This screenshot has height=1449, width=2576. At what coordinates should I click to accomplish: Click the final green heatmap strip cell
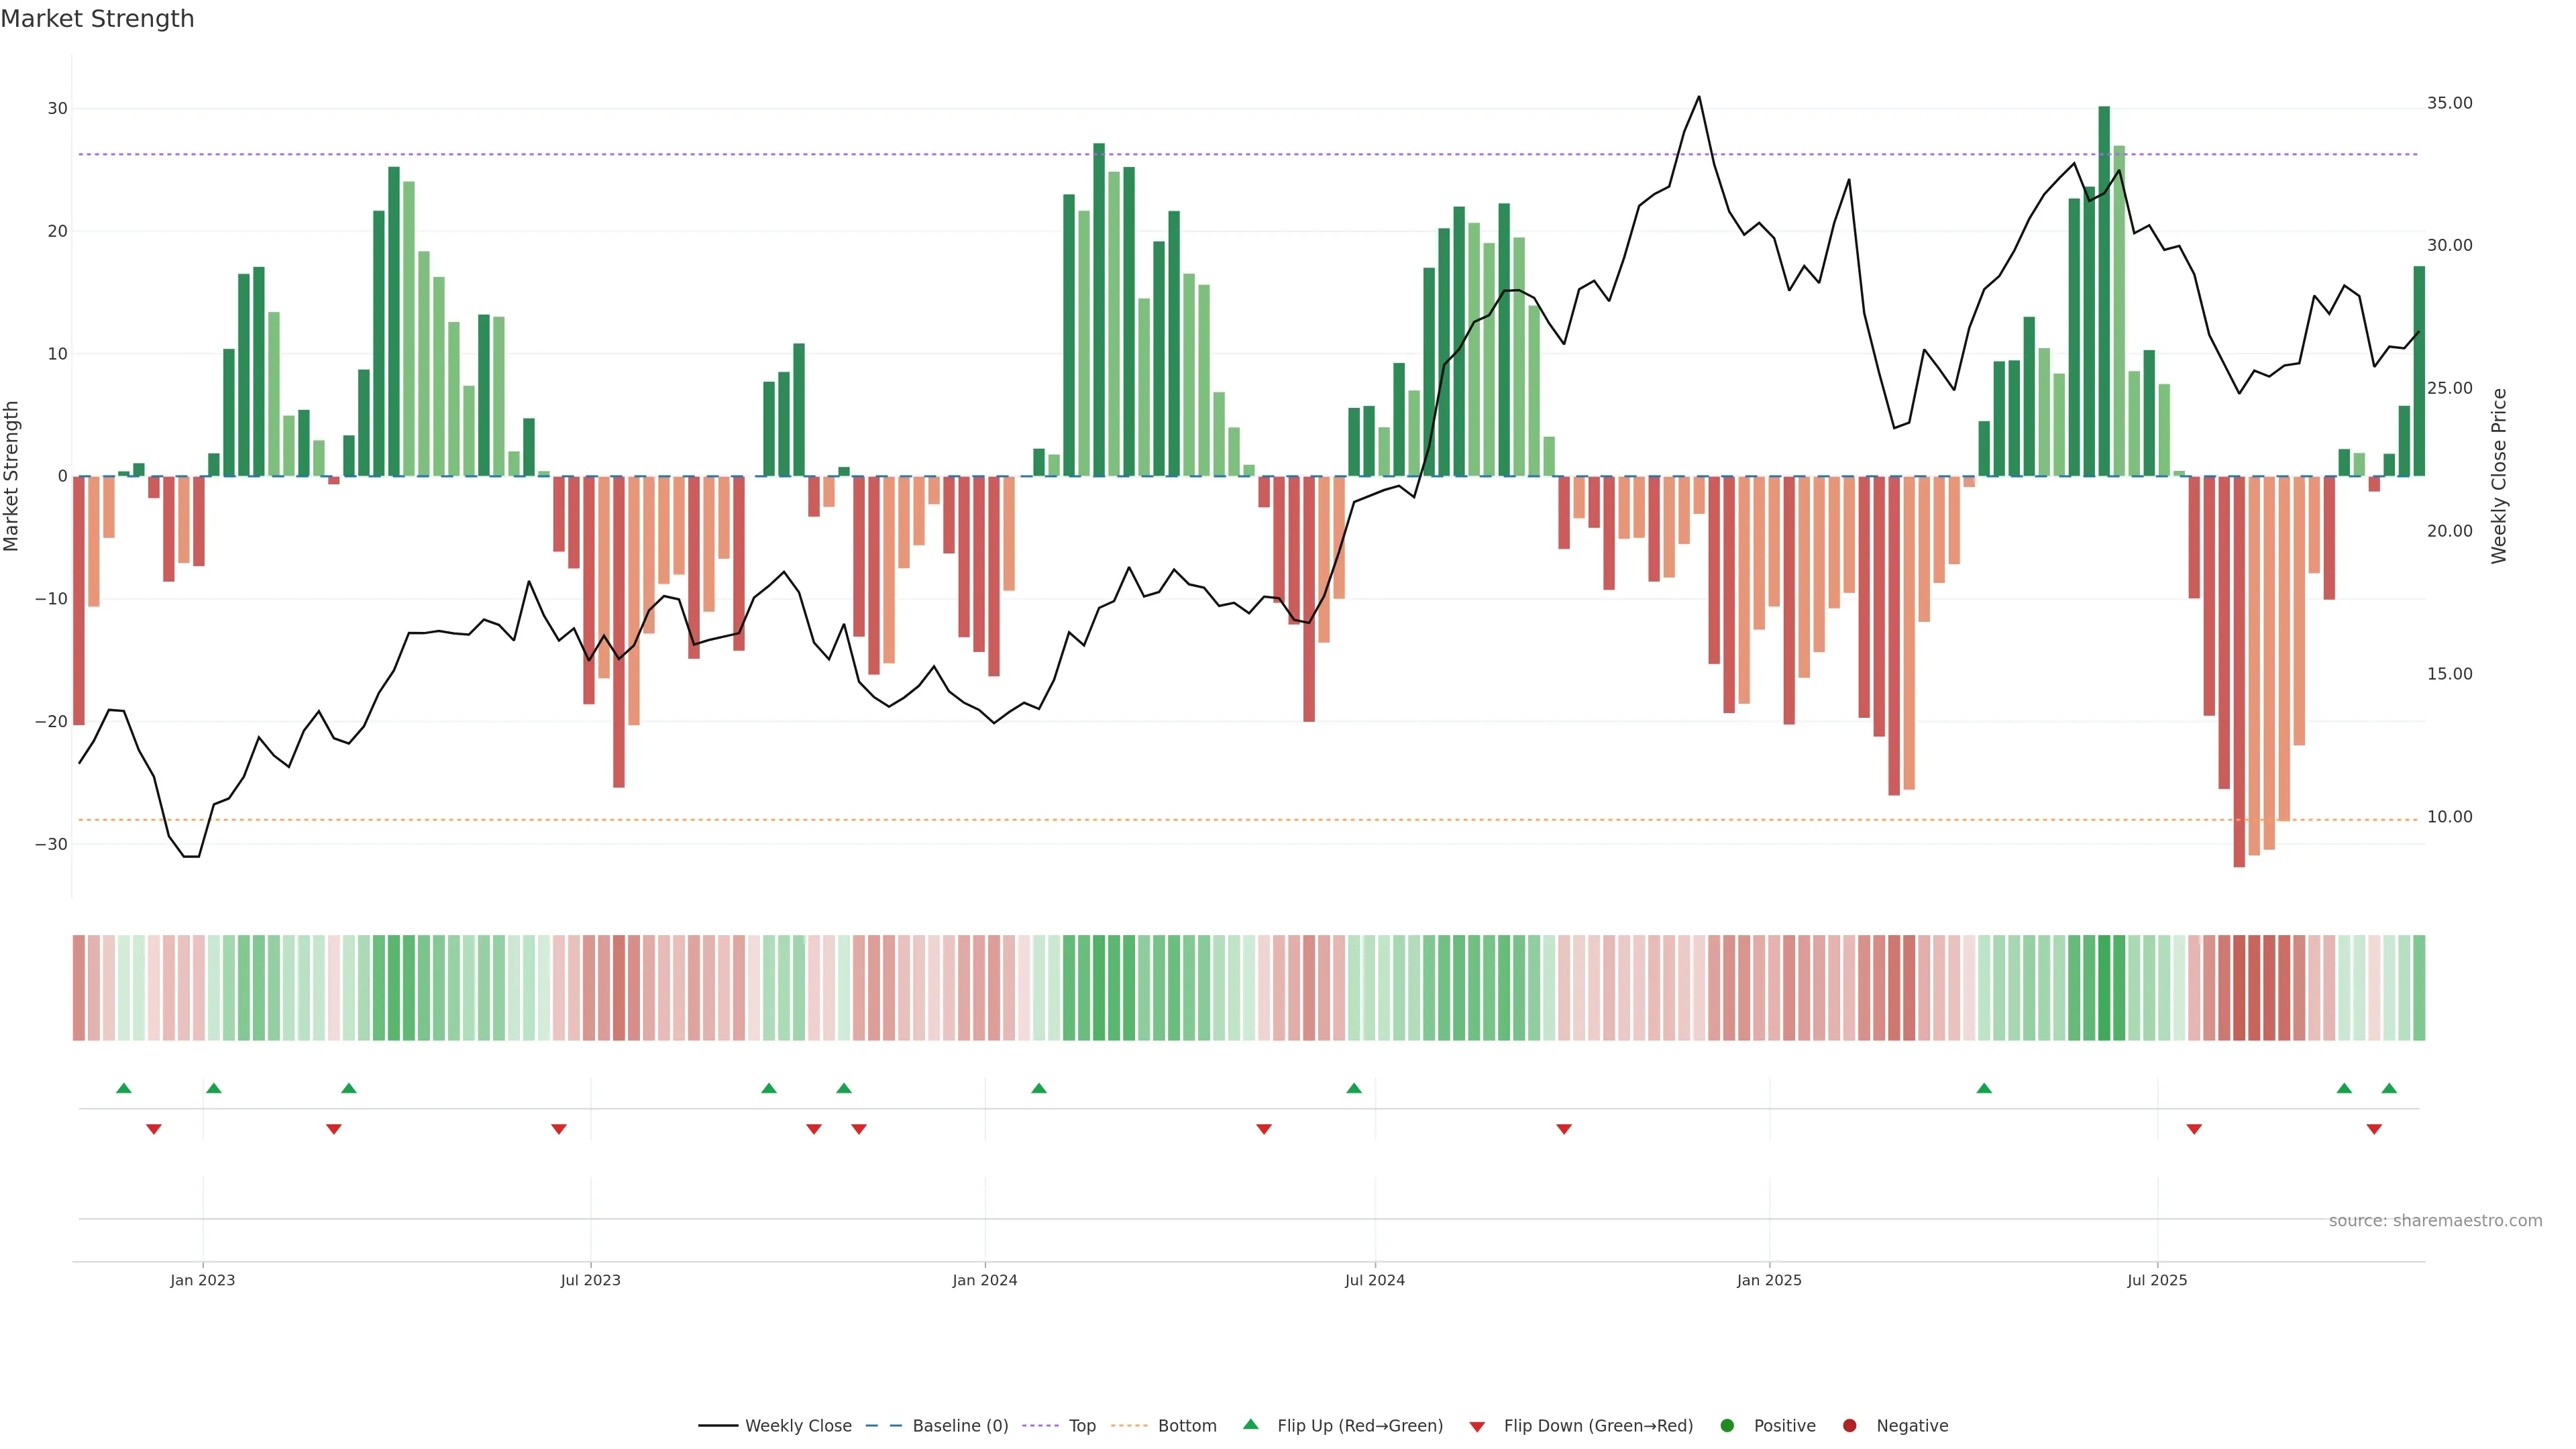2419,987
